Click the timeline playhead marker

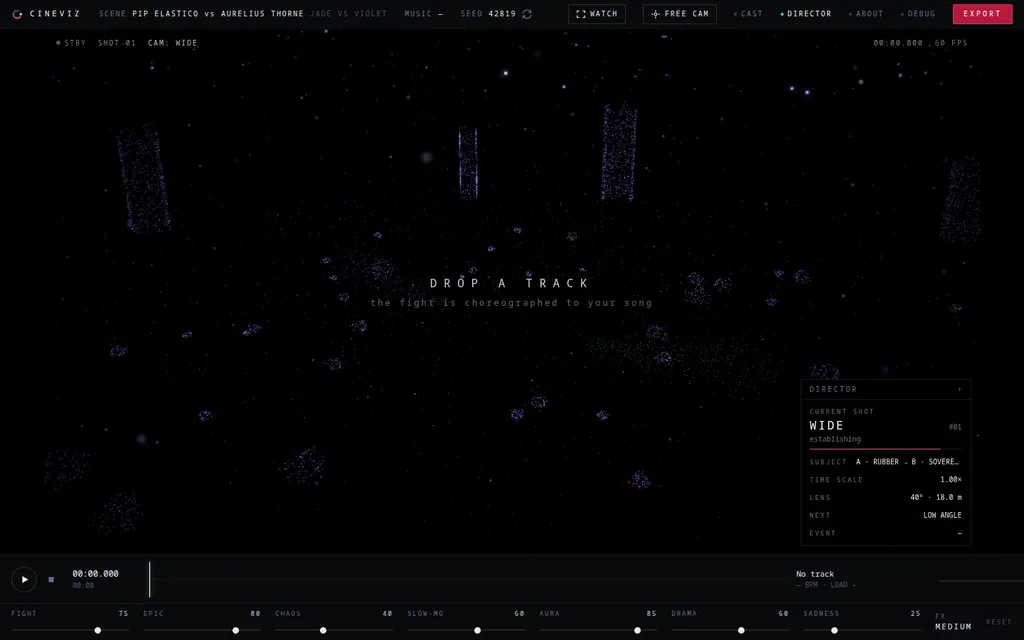click(150, 579)
